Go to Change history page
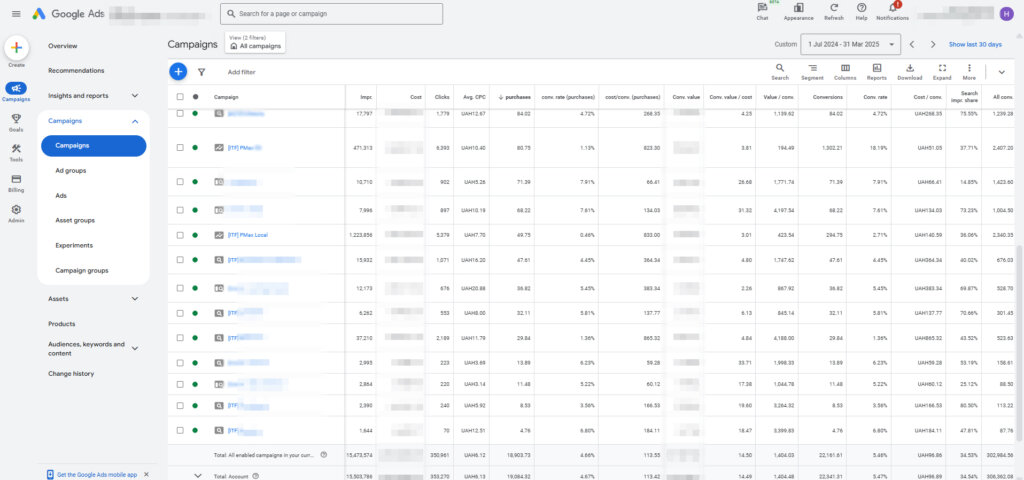The height and width of the screenshot is (480, 1024). click(71, 373)
